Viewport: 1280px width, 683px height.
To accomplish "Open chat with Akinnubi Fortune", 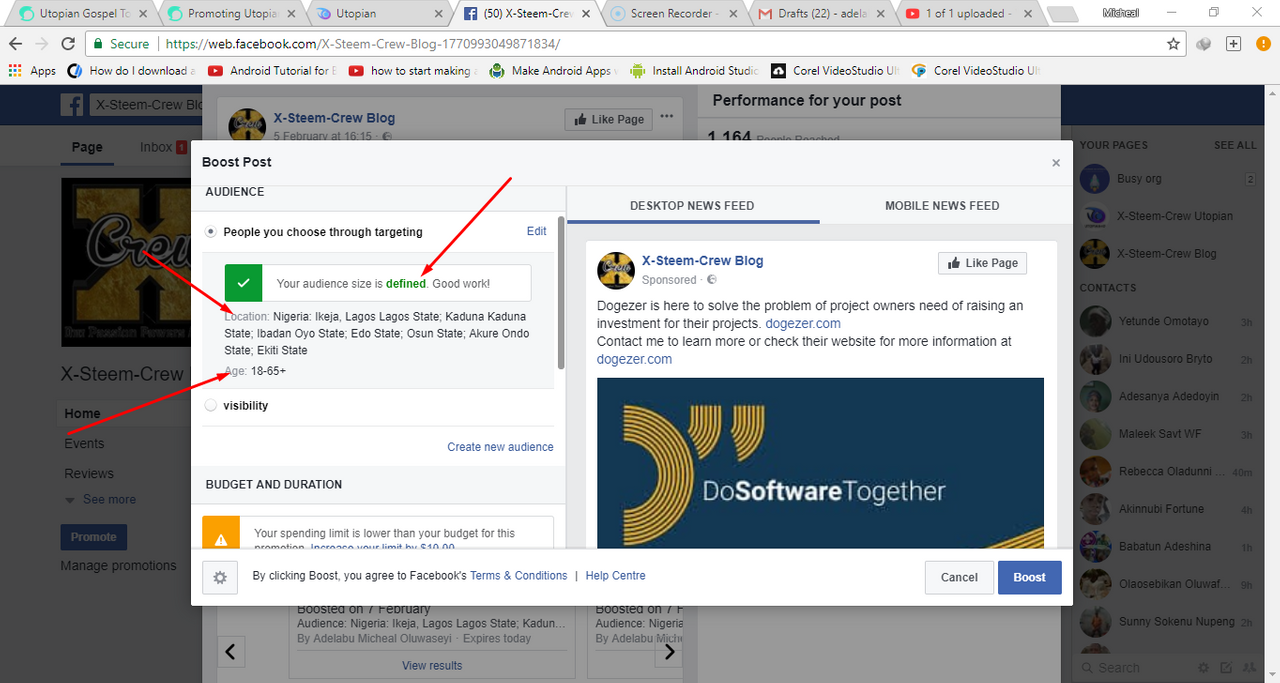I will tap(1168, 509).
